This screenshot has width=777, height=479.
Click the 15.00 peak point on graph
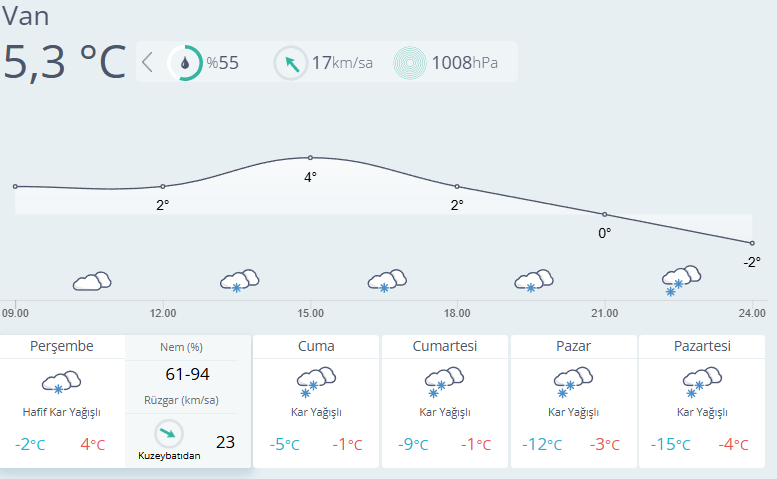310,158
